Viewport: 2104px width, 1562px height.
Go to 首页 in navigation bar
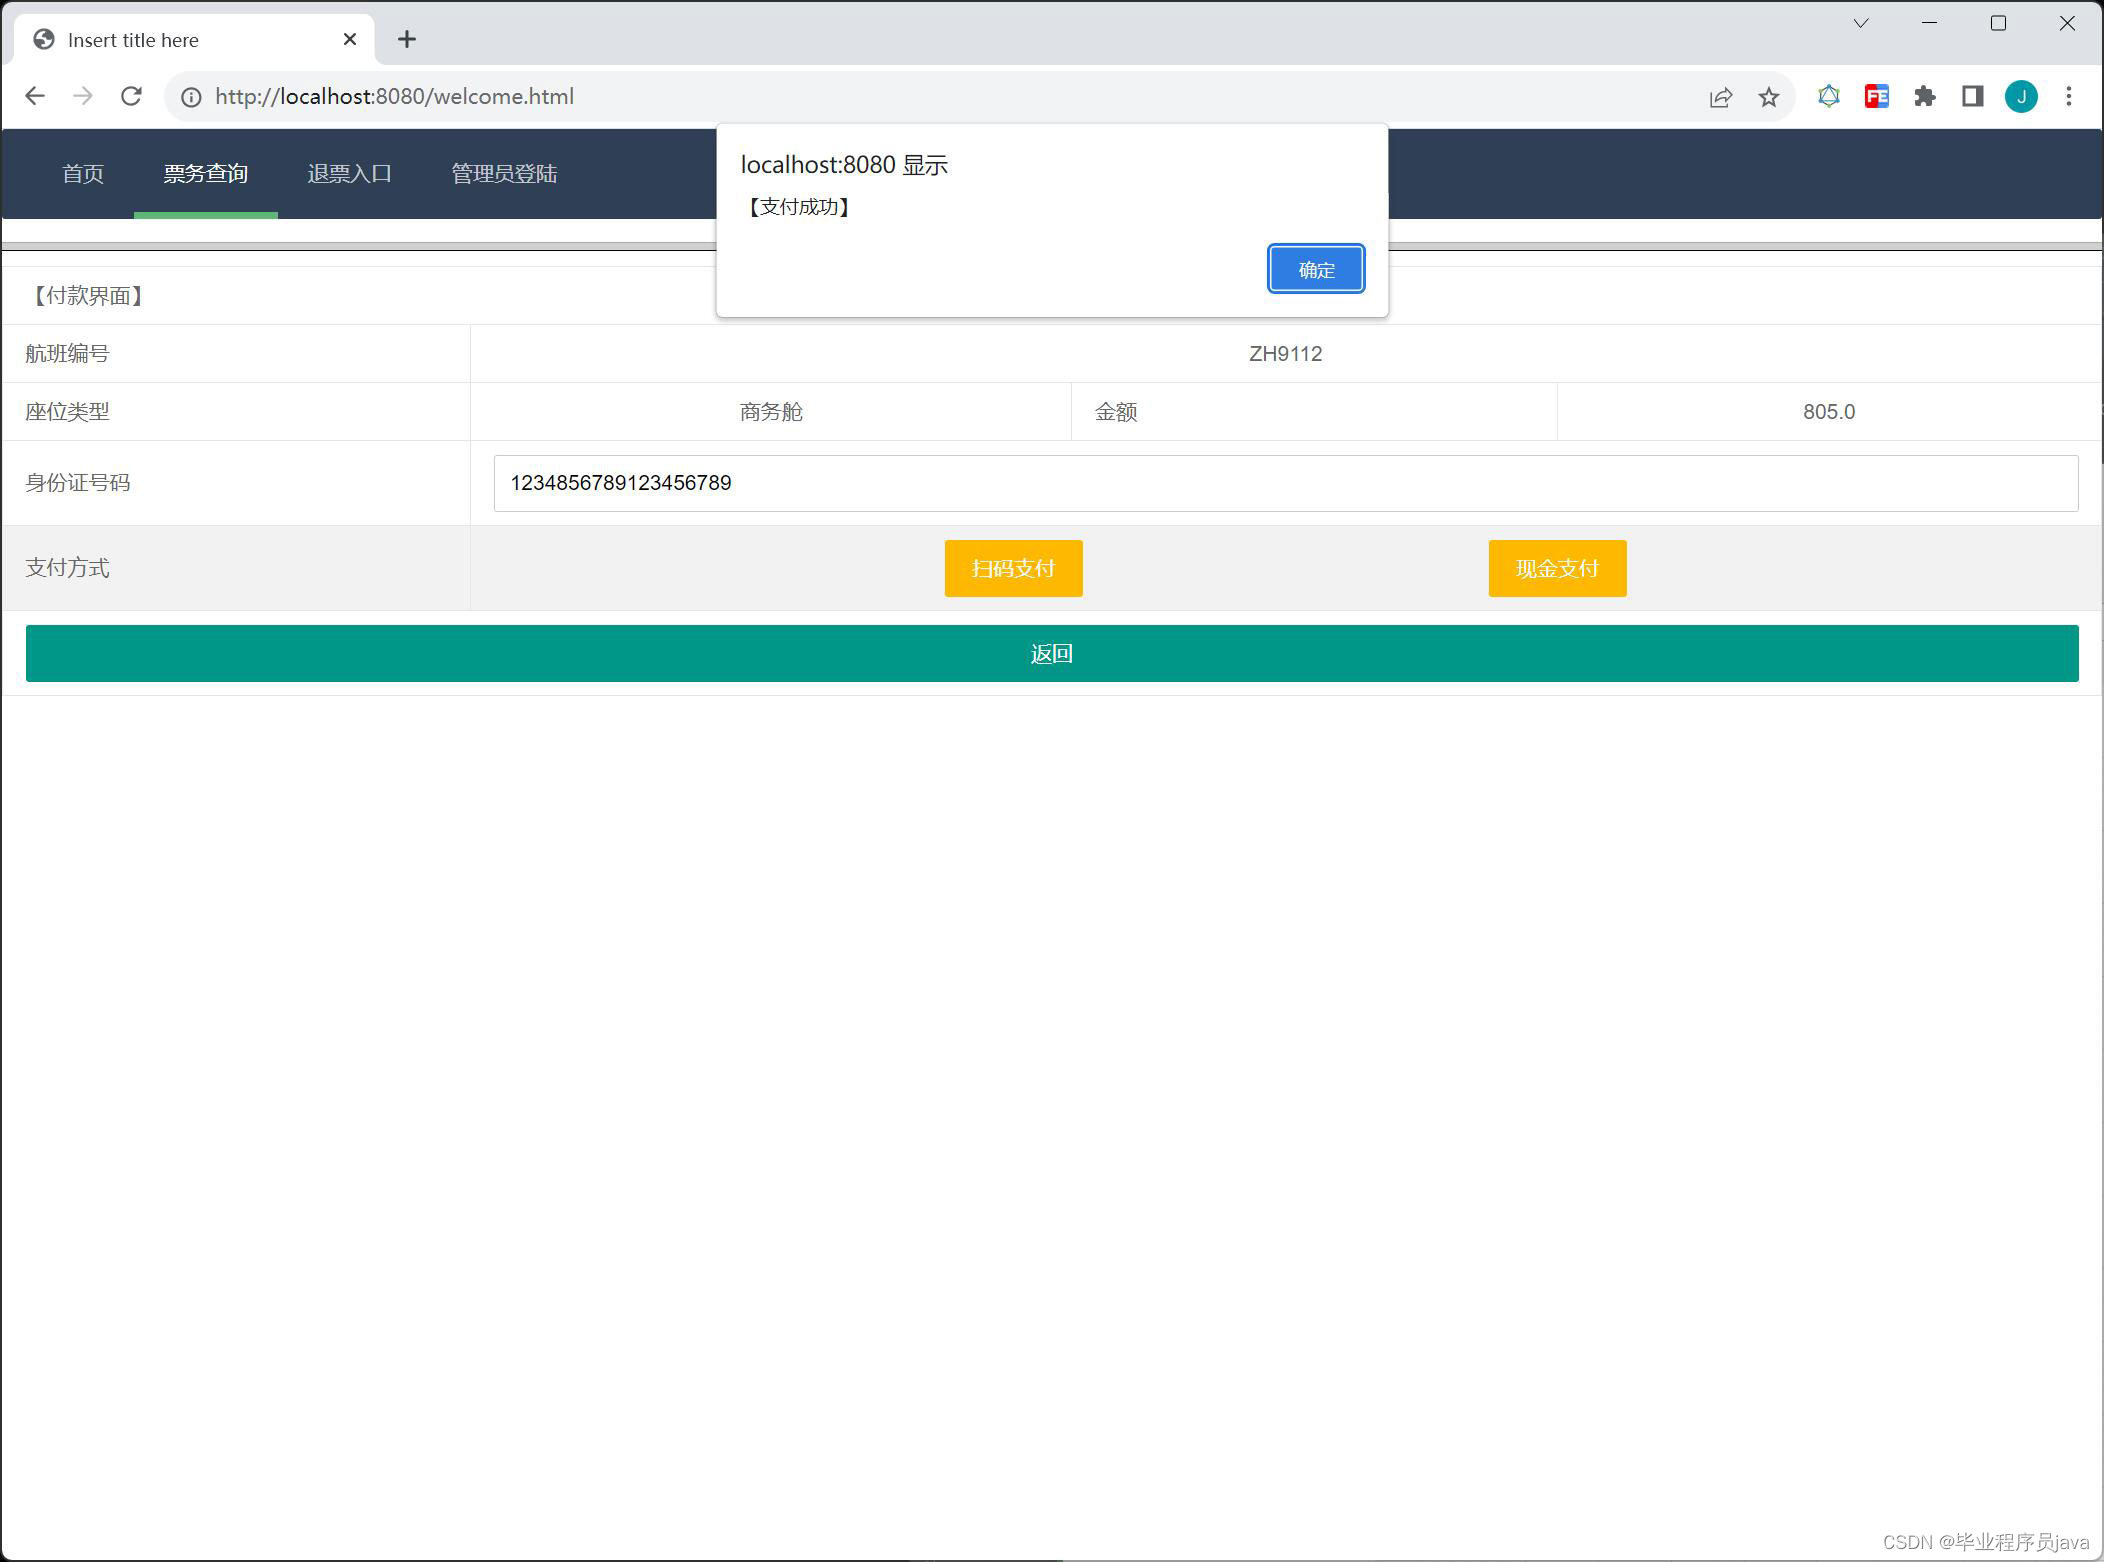coord(83,173)
